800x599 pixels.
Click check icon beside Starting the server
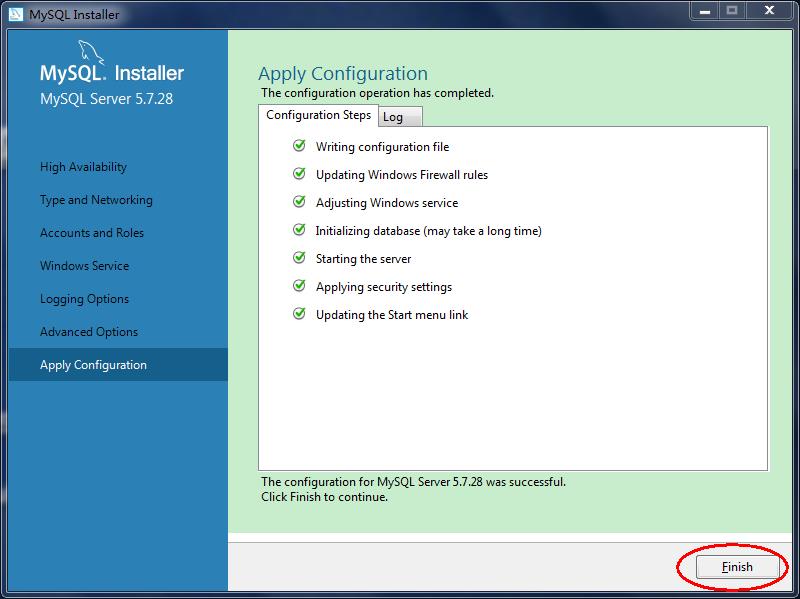coord(299,258)
